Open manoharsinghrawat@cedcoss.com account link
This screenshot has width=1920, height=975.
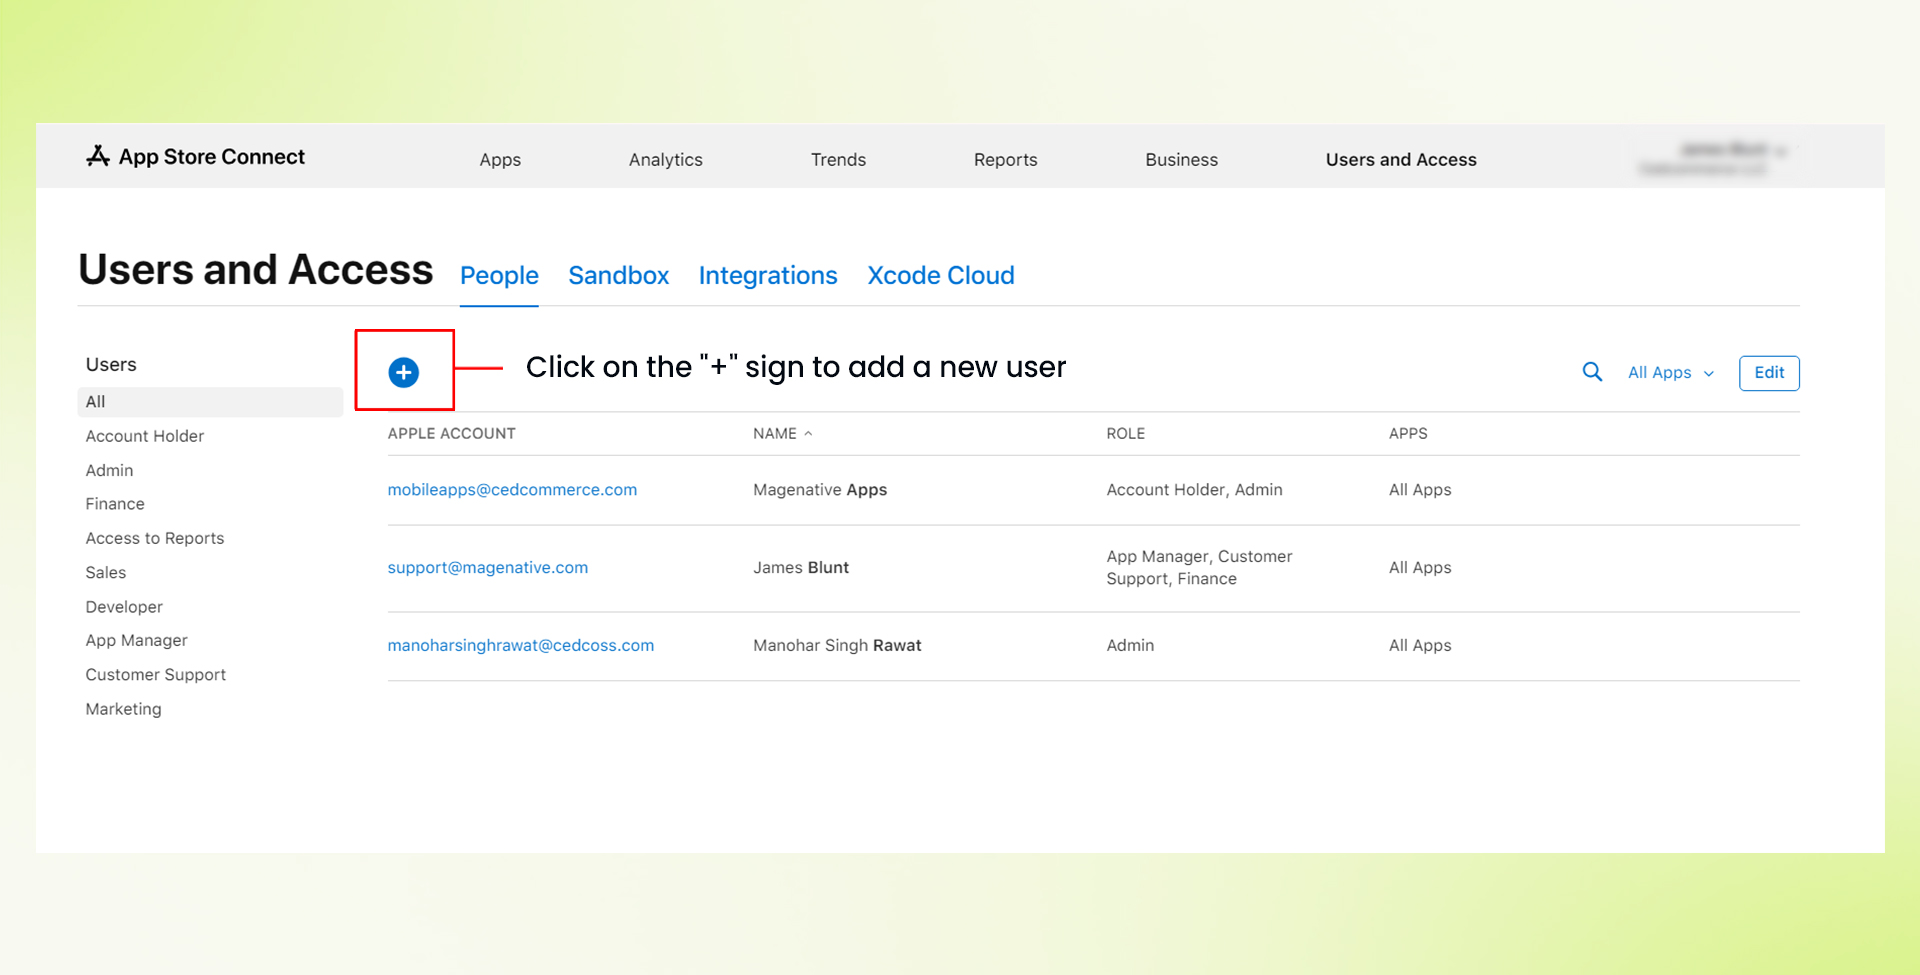[521, 646]
